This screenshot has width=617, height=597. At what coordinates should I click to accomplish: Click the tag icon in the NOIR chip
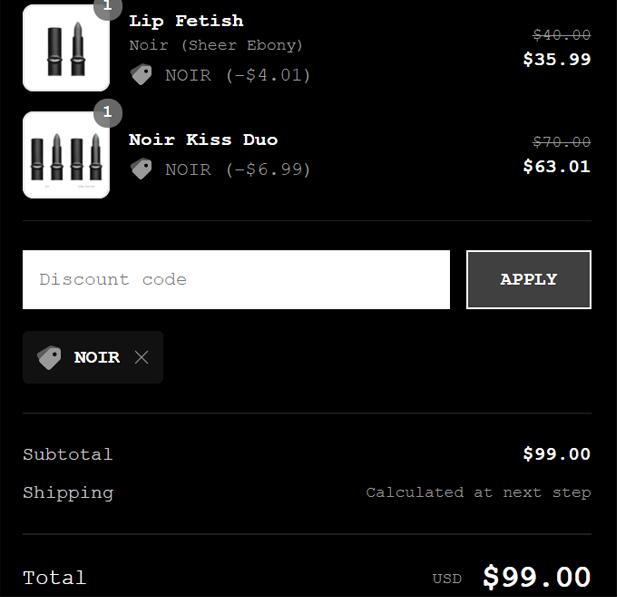pyautogui.click(x=49, y=357)
